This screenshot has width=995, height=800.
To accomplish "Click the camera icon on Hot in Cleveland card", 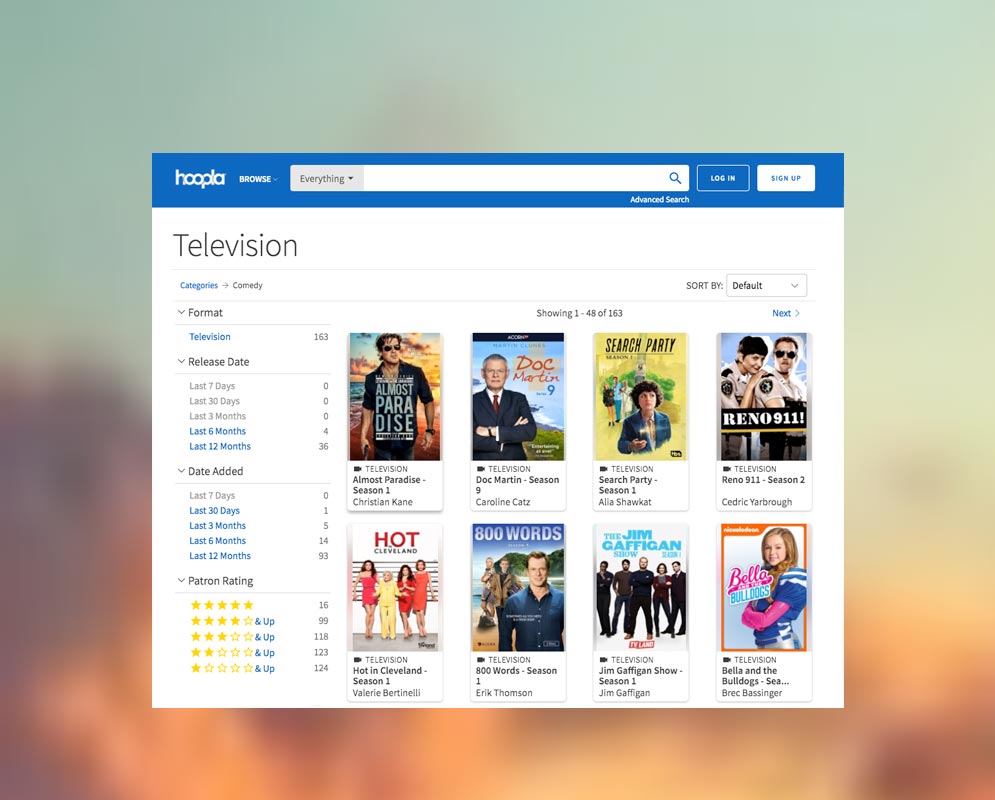I will click(357, 660).
